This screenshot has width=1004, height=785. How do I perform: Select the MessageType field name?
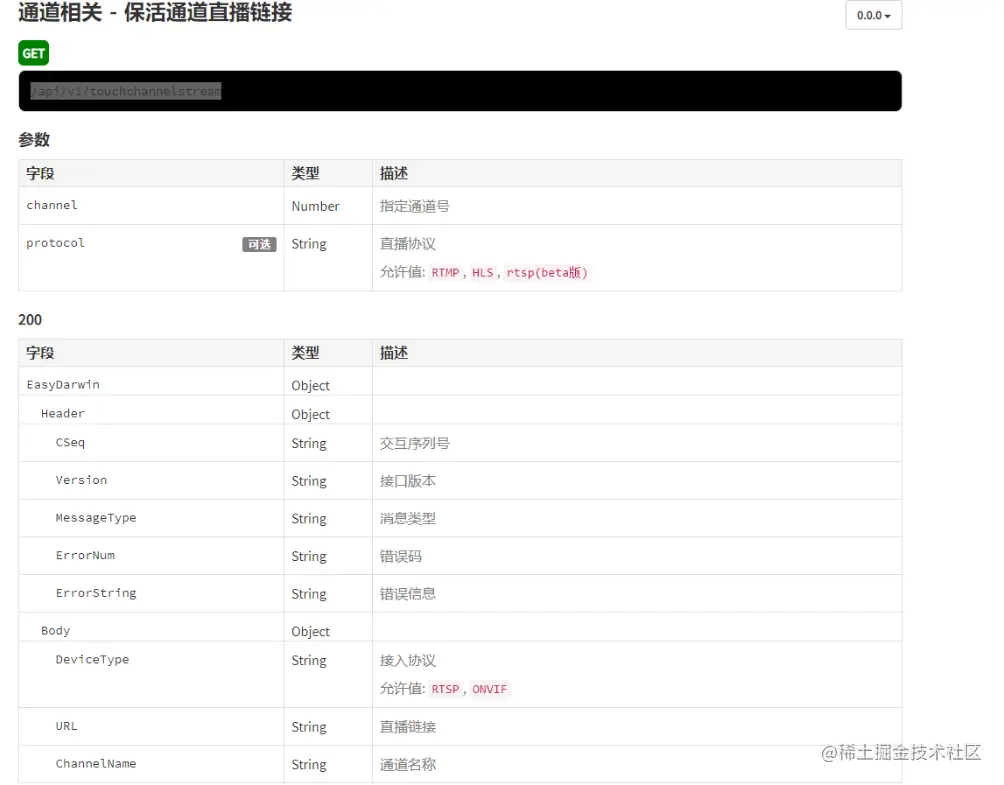tap(96, 518)
